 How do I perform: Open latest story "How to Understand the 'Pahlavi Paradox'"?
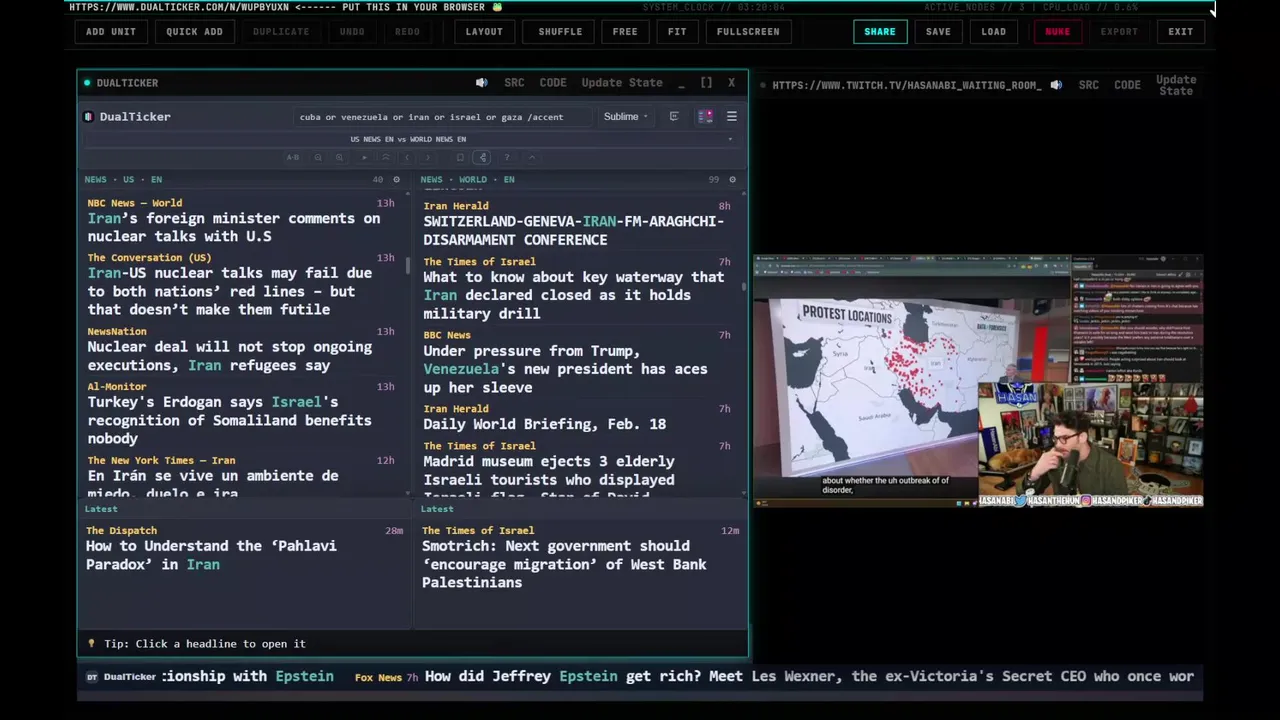(x=211, y=555)
